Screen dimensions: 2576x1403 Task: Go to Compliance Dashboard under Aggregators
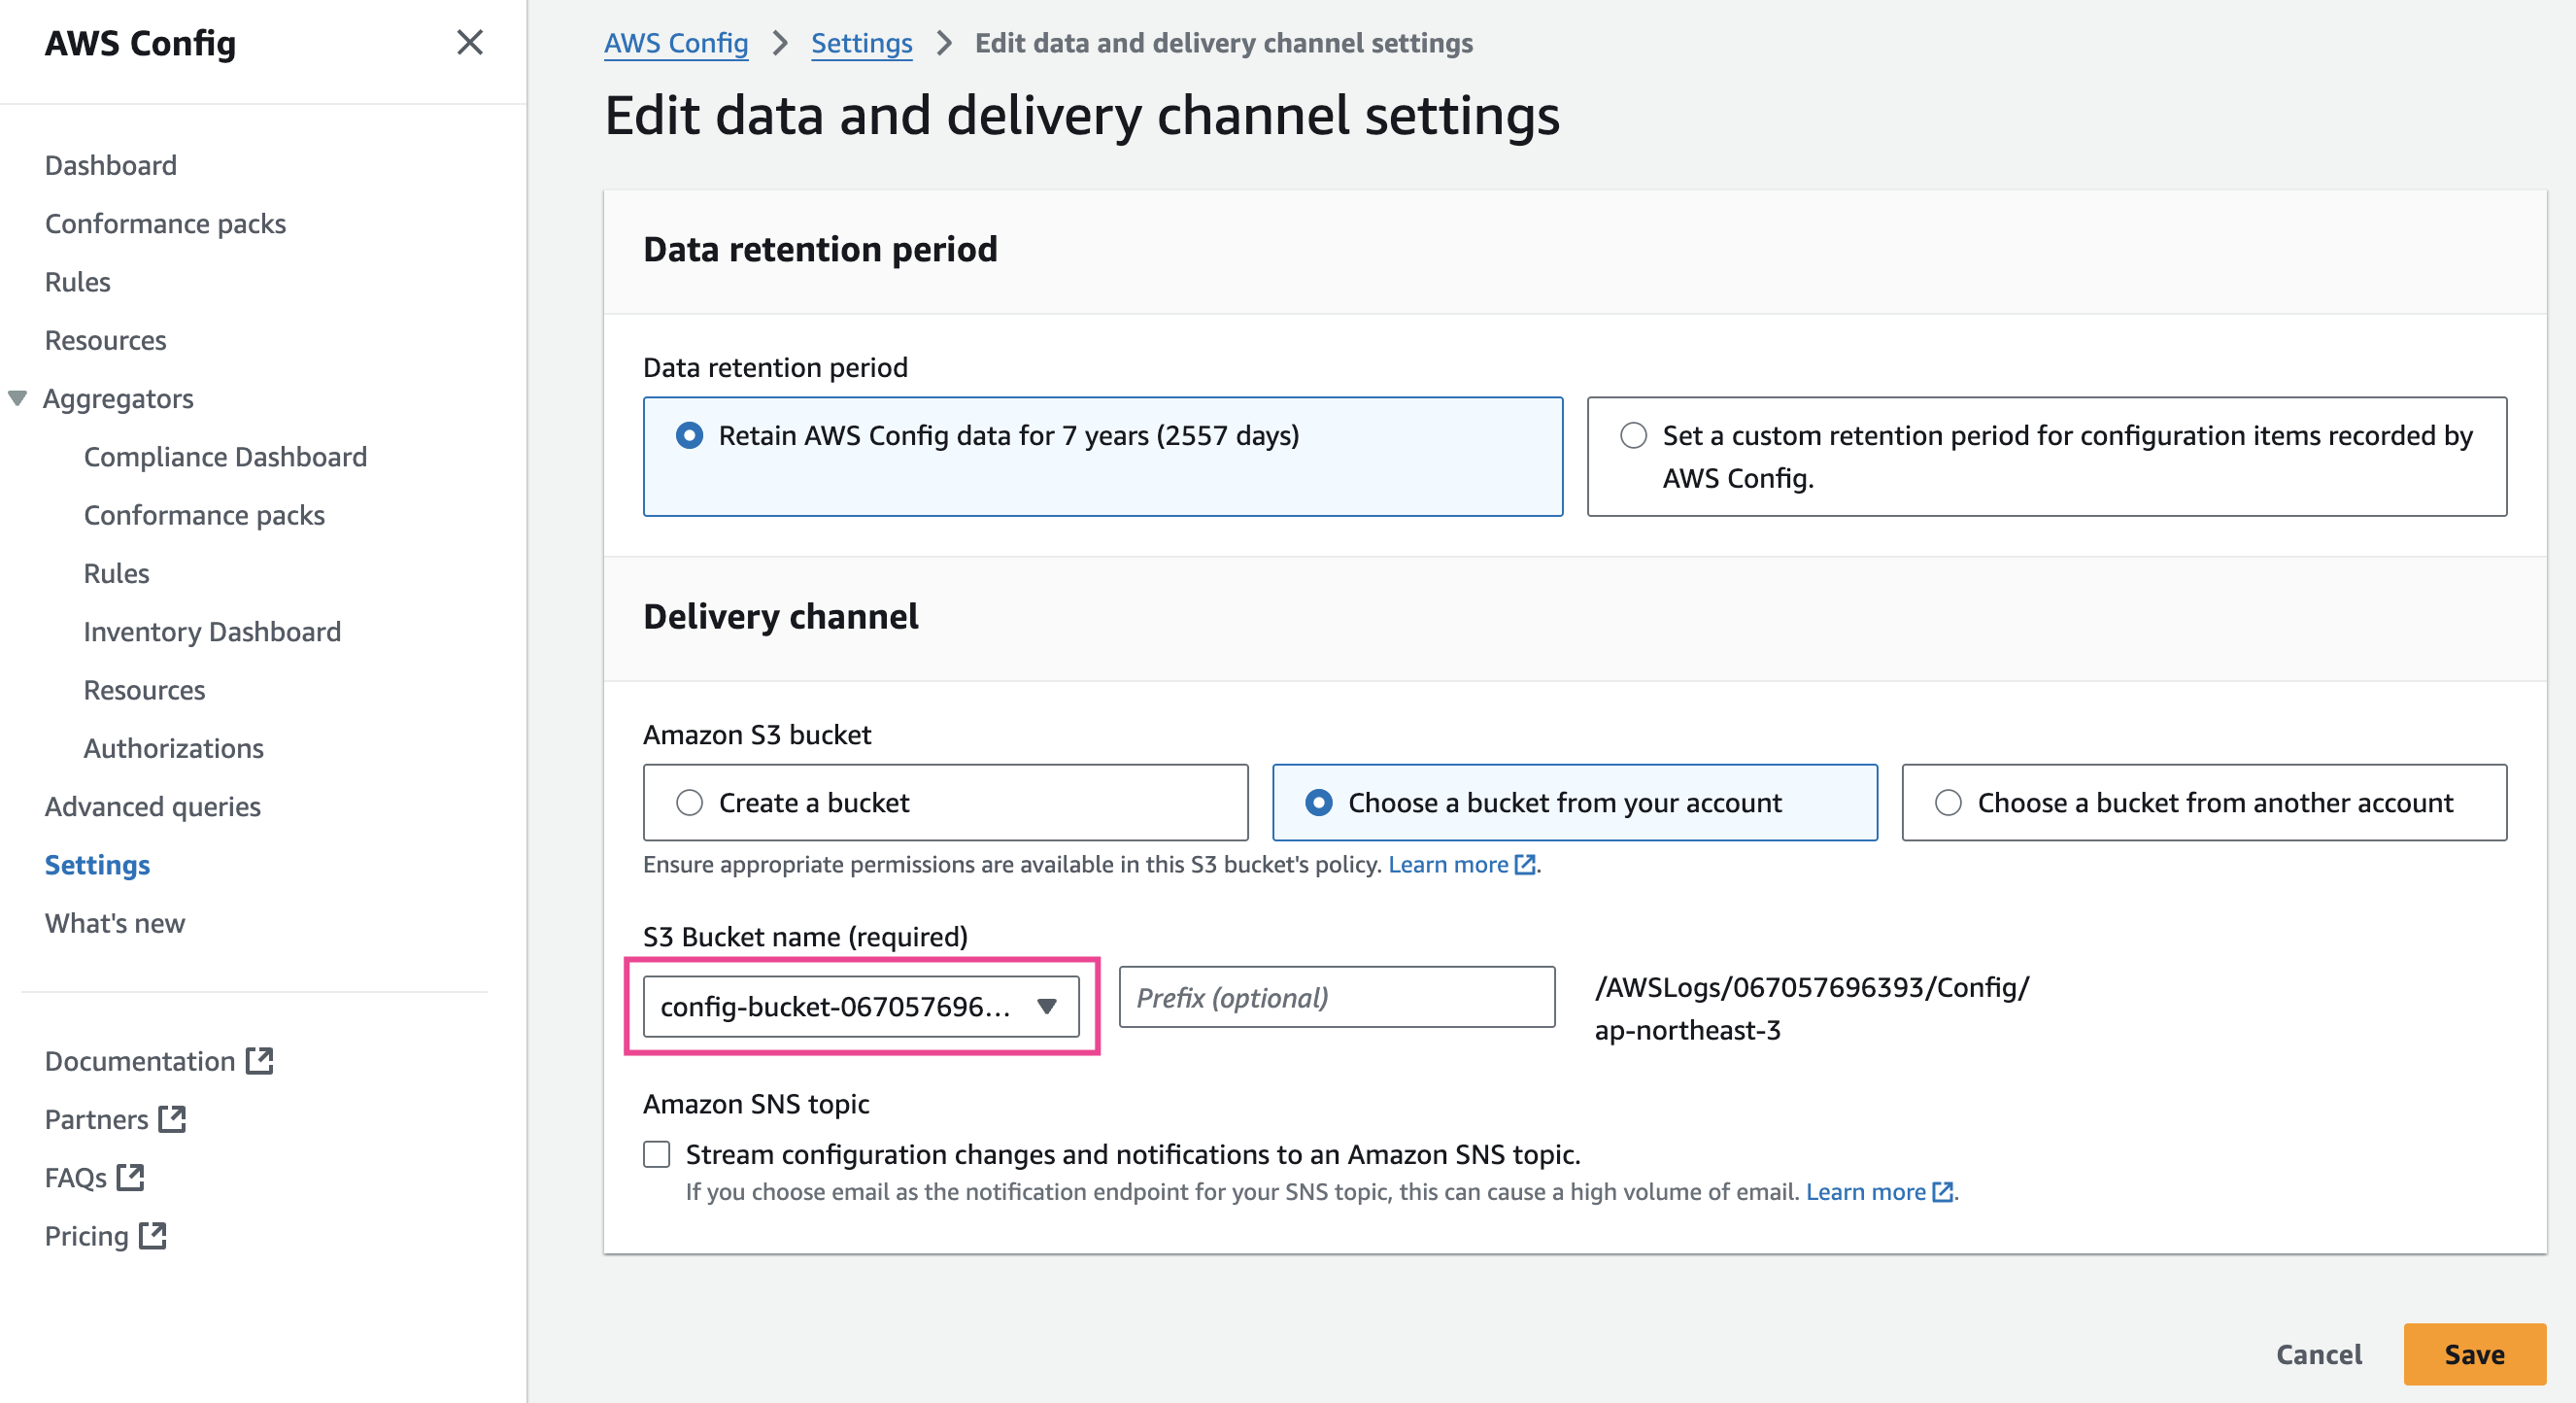(225, 456)
